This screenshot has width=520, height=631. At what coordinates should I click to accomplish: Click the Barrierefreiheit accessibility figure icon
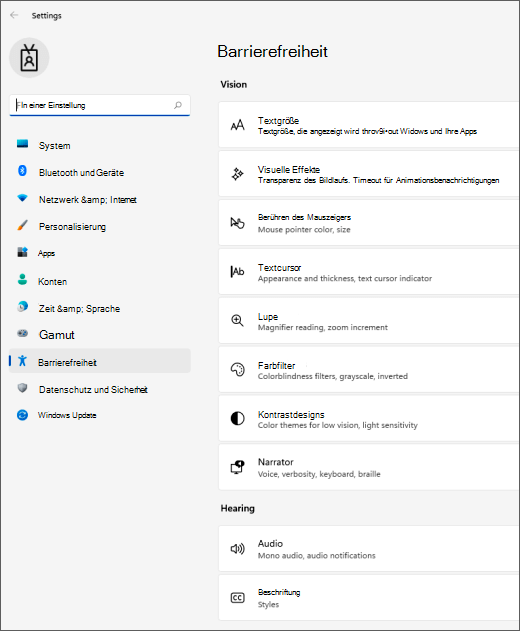pos(23,361)
